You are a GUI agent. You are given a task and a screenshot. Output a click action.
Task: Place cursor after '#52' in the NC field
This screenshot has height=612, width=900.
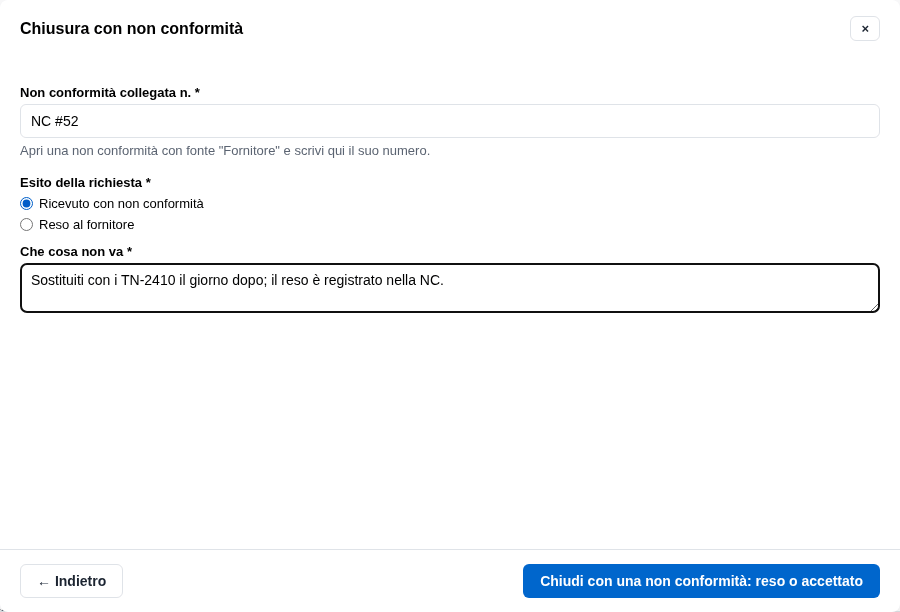[79, 121]
